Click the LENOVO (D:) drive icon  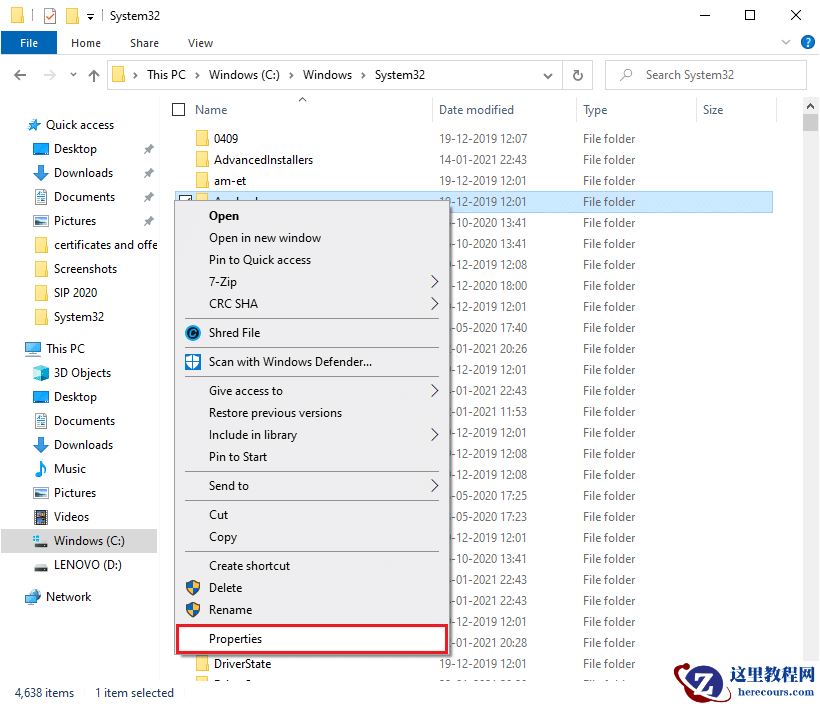pos(41,567)
